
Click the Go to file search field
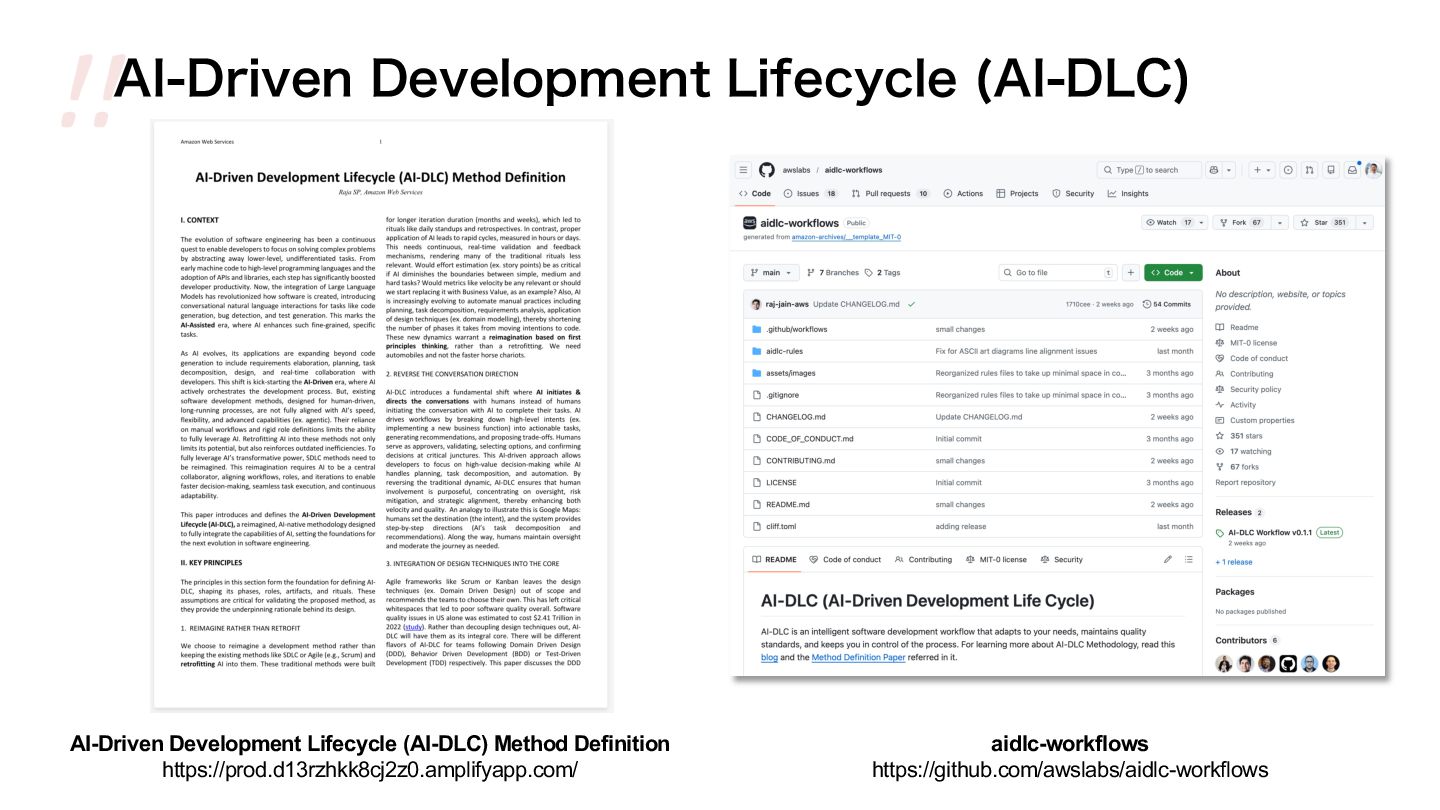1057,272
